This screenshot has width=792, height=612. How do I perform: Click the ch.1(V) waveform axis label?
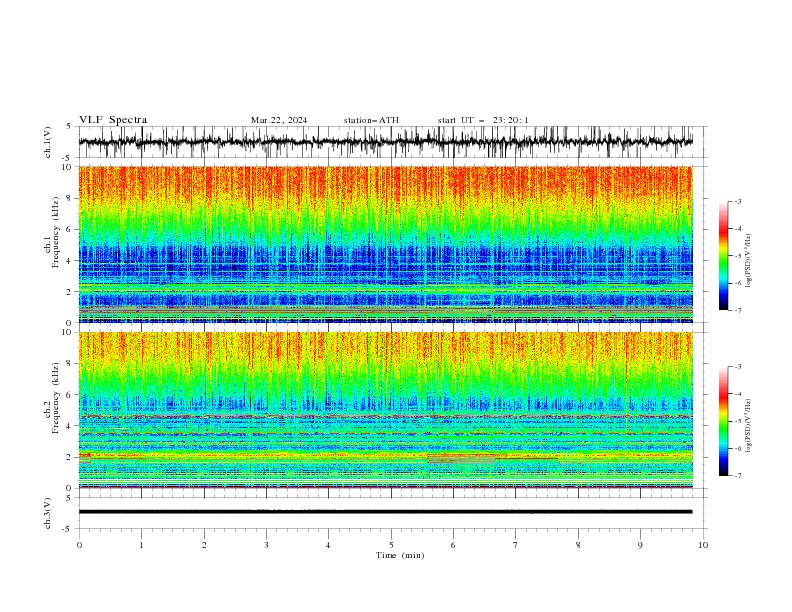(x=48, y=142)
